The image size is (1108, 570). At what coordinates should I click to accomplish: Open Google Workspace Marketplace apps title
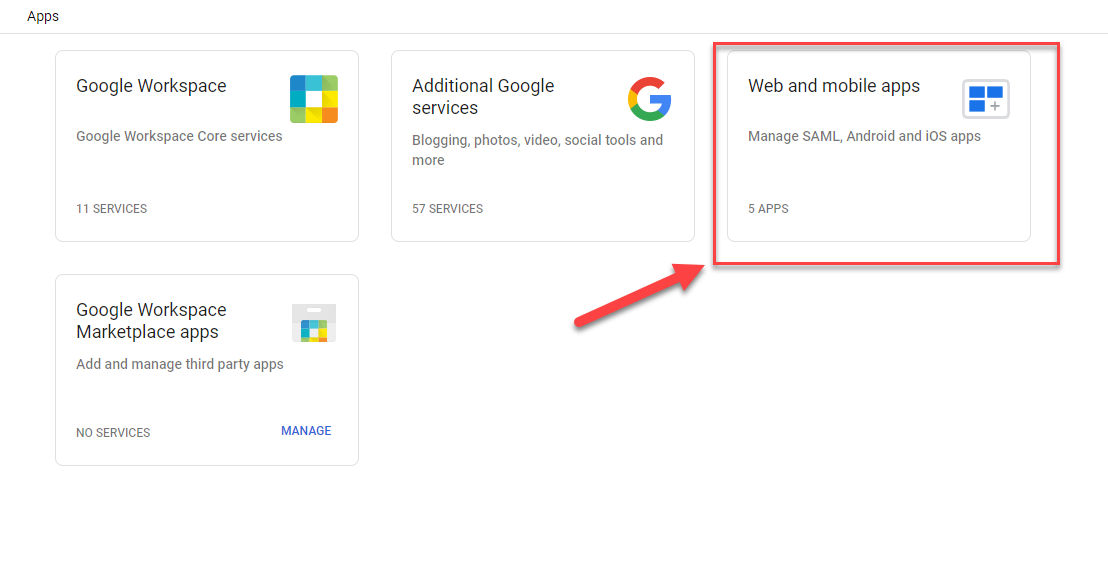point(151,321)
